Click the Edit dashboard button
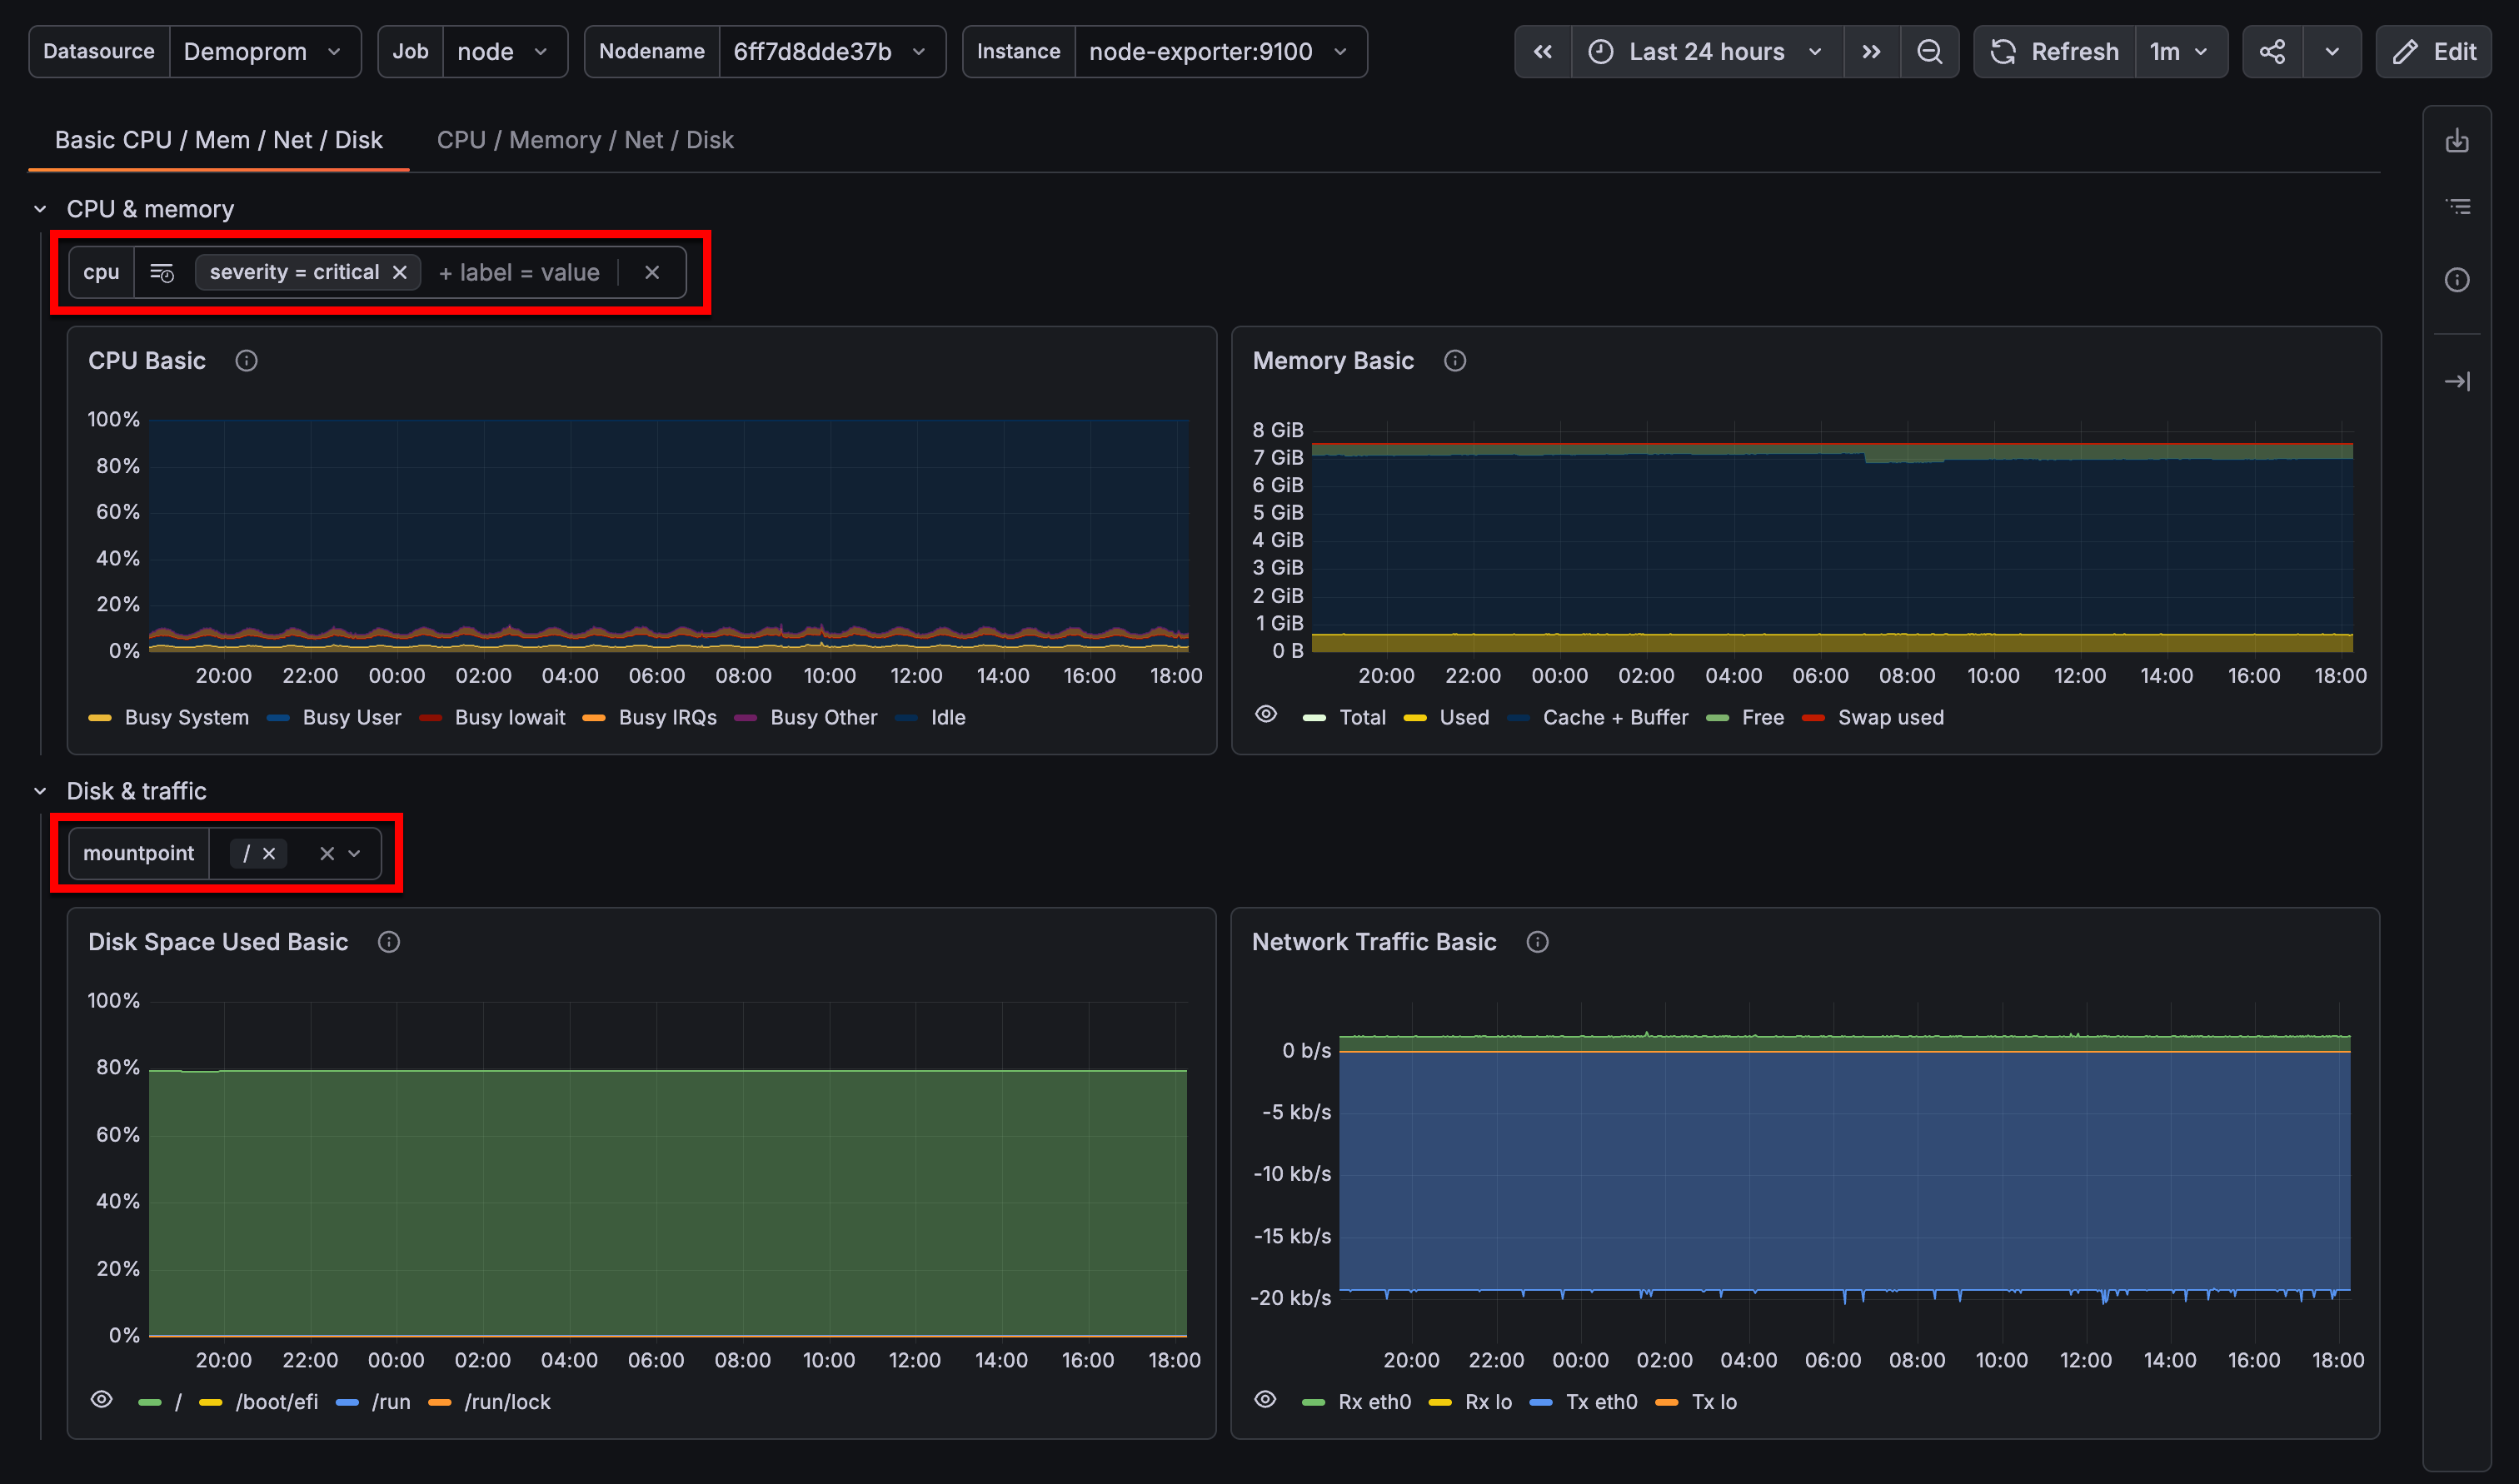 [2433, 52]
